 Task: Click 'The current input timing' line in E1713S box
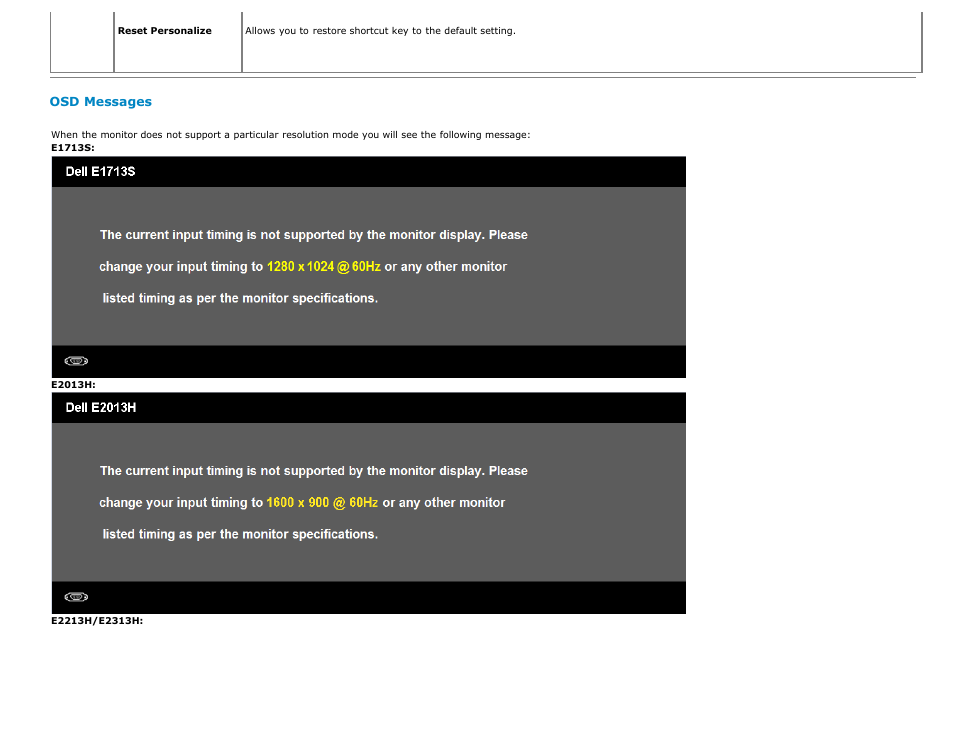coord(313,235)
